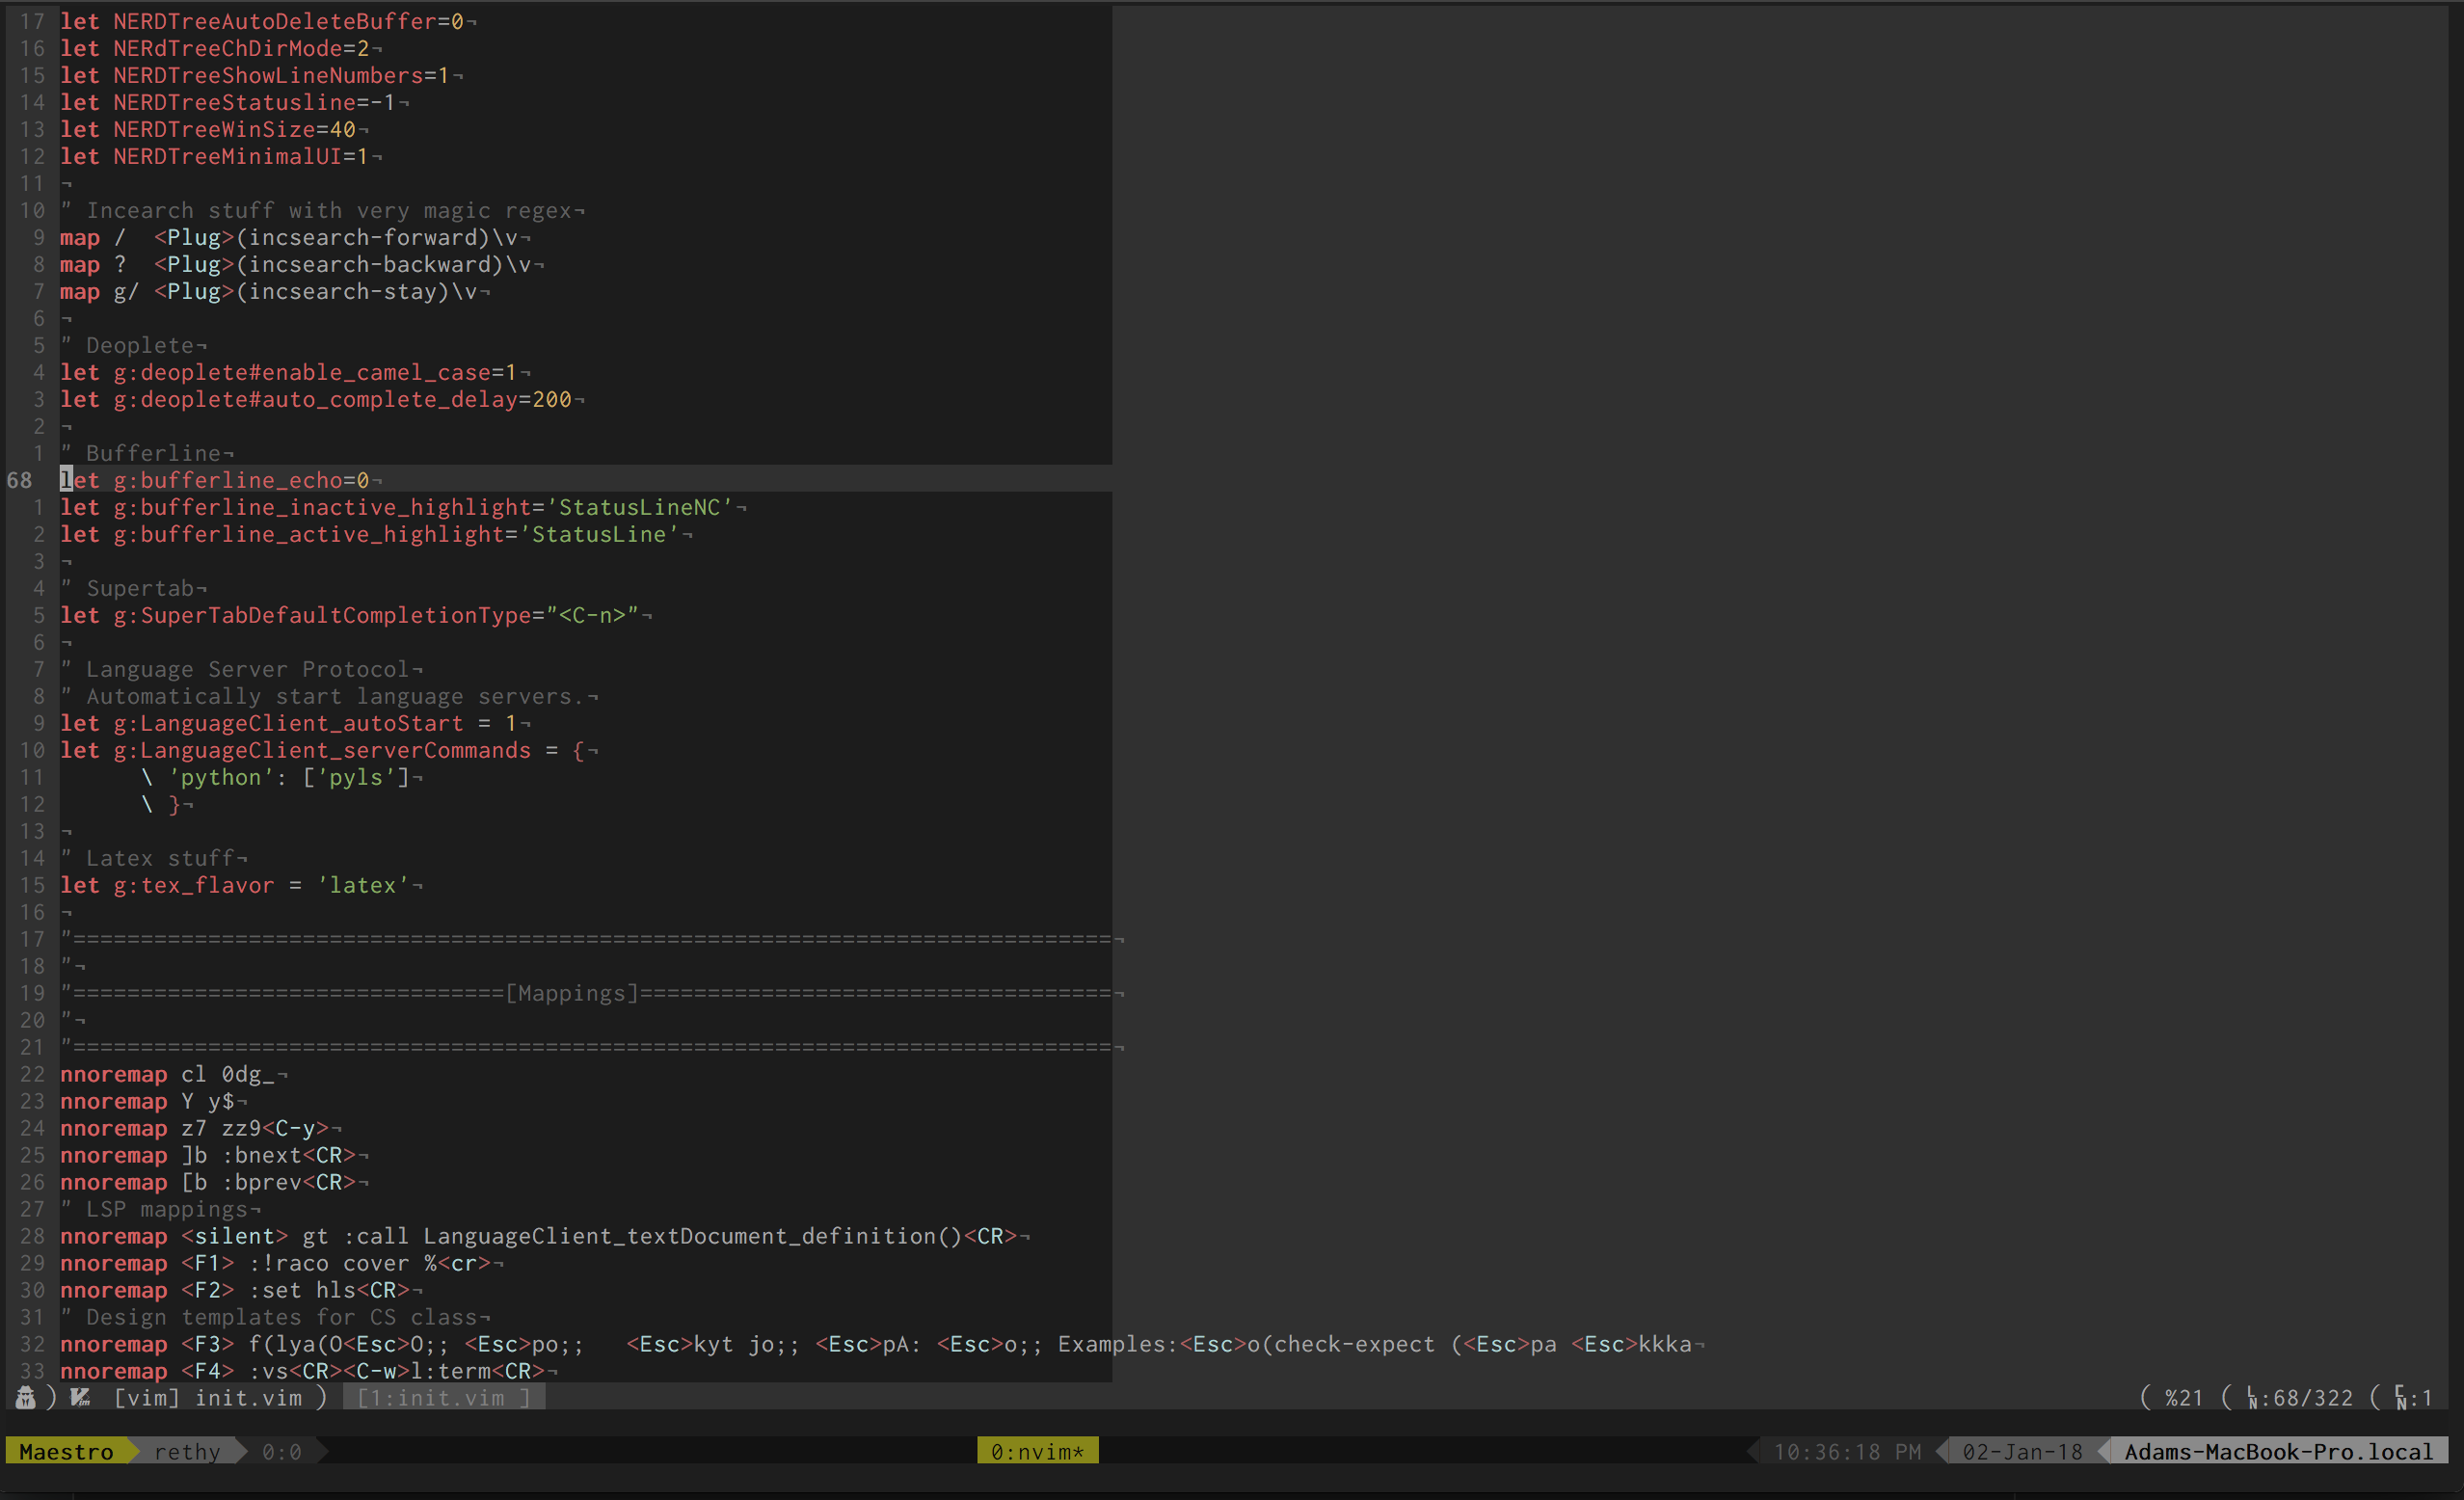Click the highlighted line number 68 in gutter
The width and height of the screenshot is (2464, 1500).
20,480
